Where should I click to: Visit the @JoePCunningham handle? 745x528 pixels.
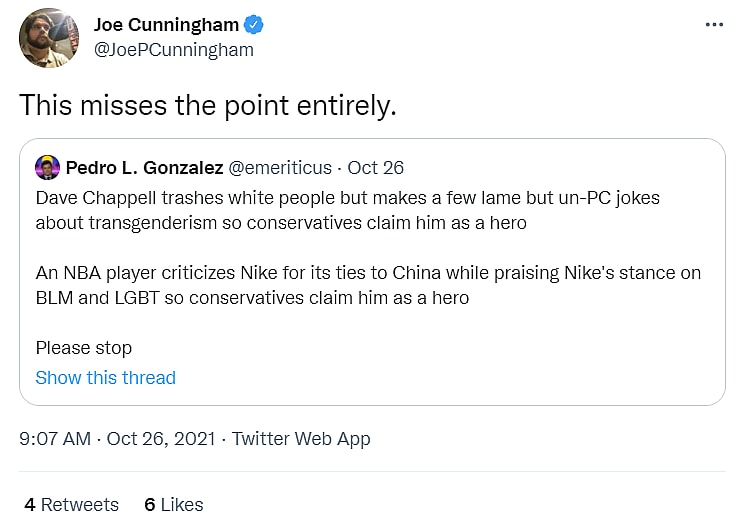click(174, 49)
